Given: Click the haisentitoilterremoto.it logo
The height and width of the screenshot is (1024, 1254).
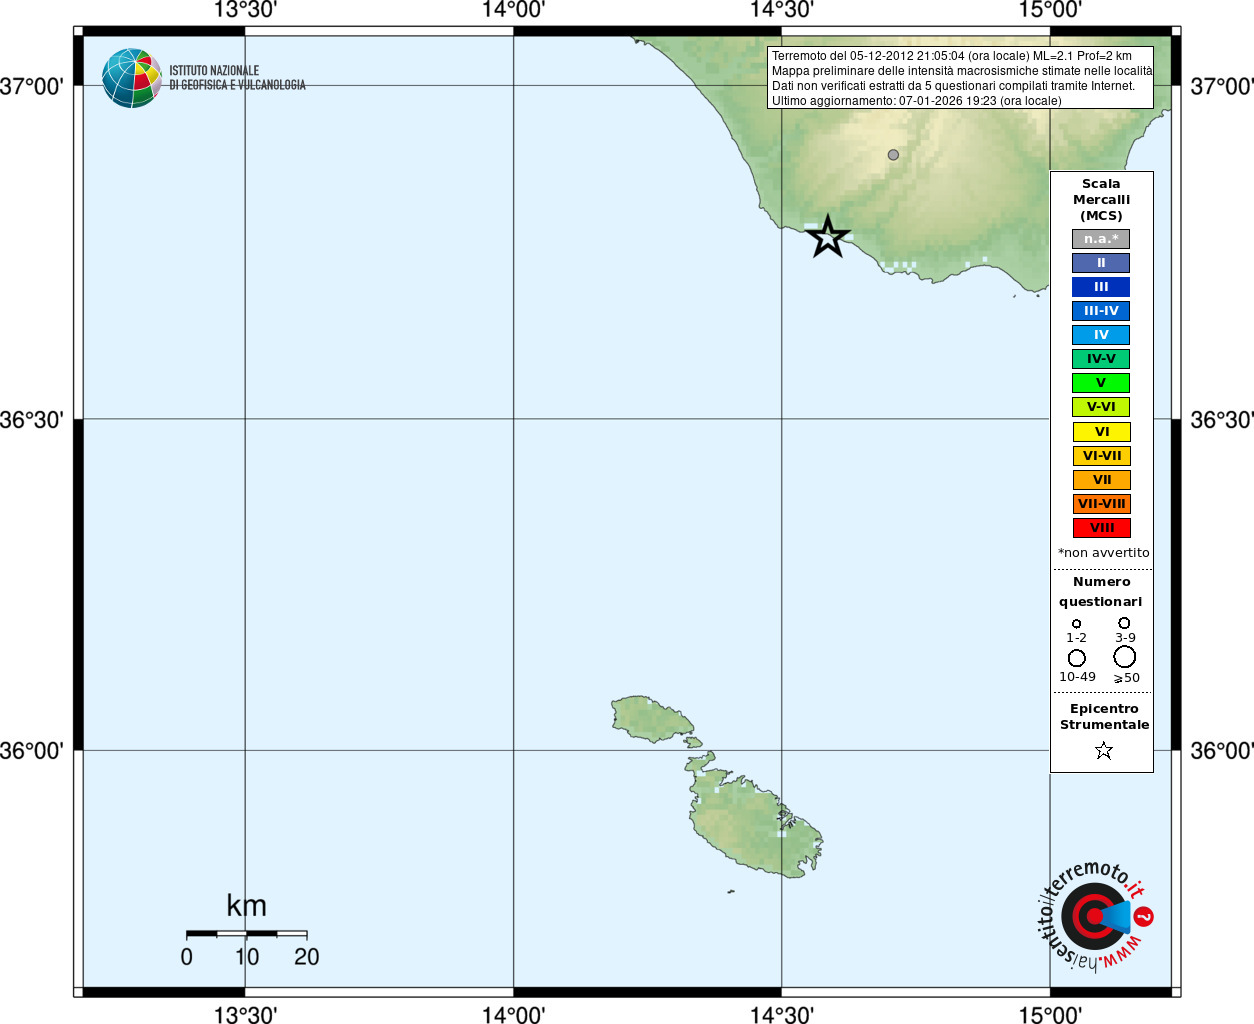Looking at the screenshot, I should pyautogui.click(x=1096, y=916).
